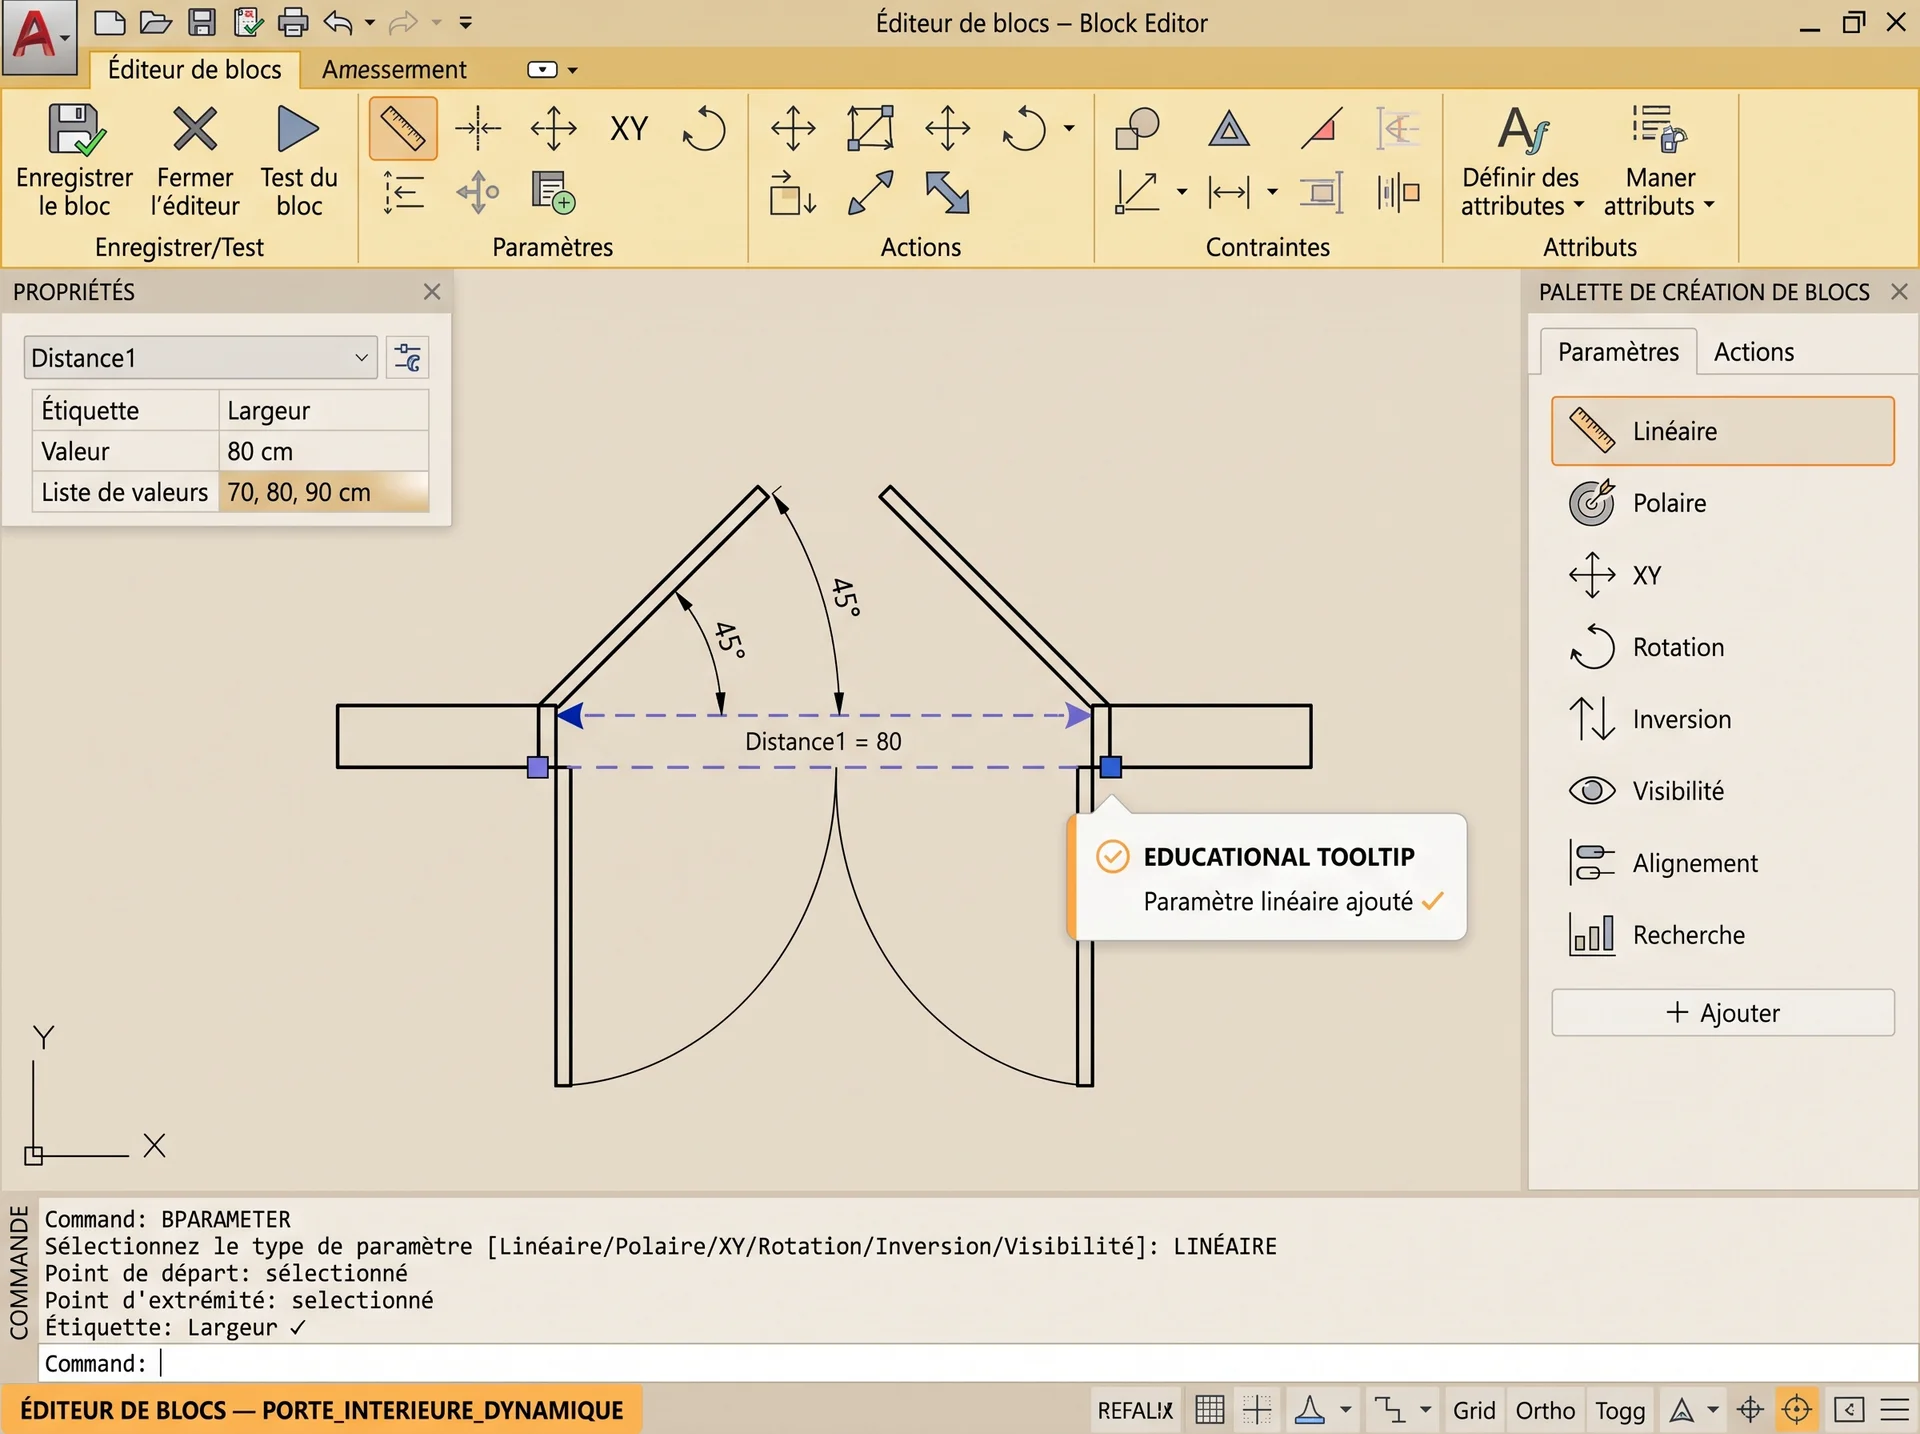The image size is (1920, 1434).
Task: Open the application menu A button
Action: 39,36
